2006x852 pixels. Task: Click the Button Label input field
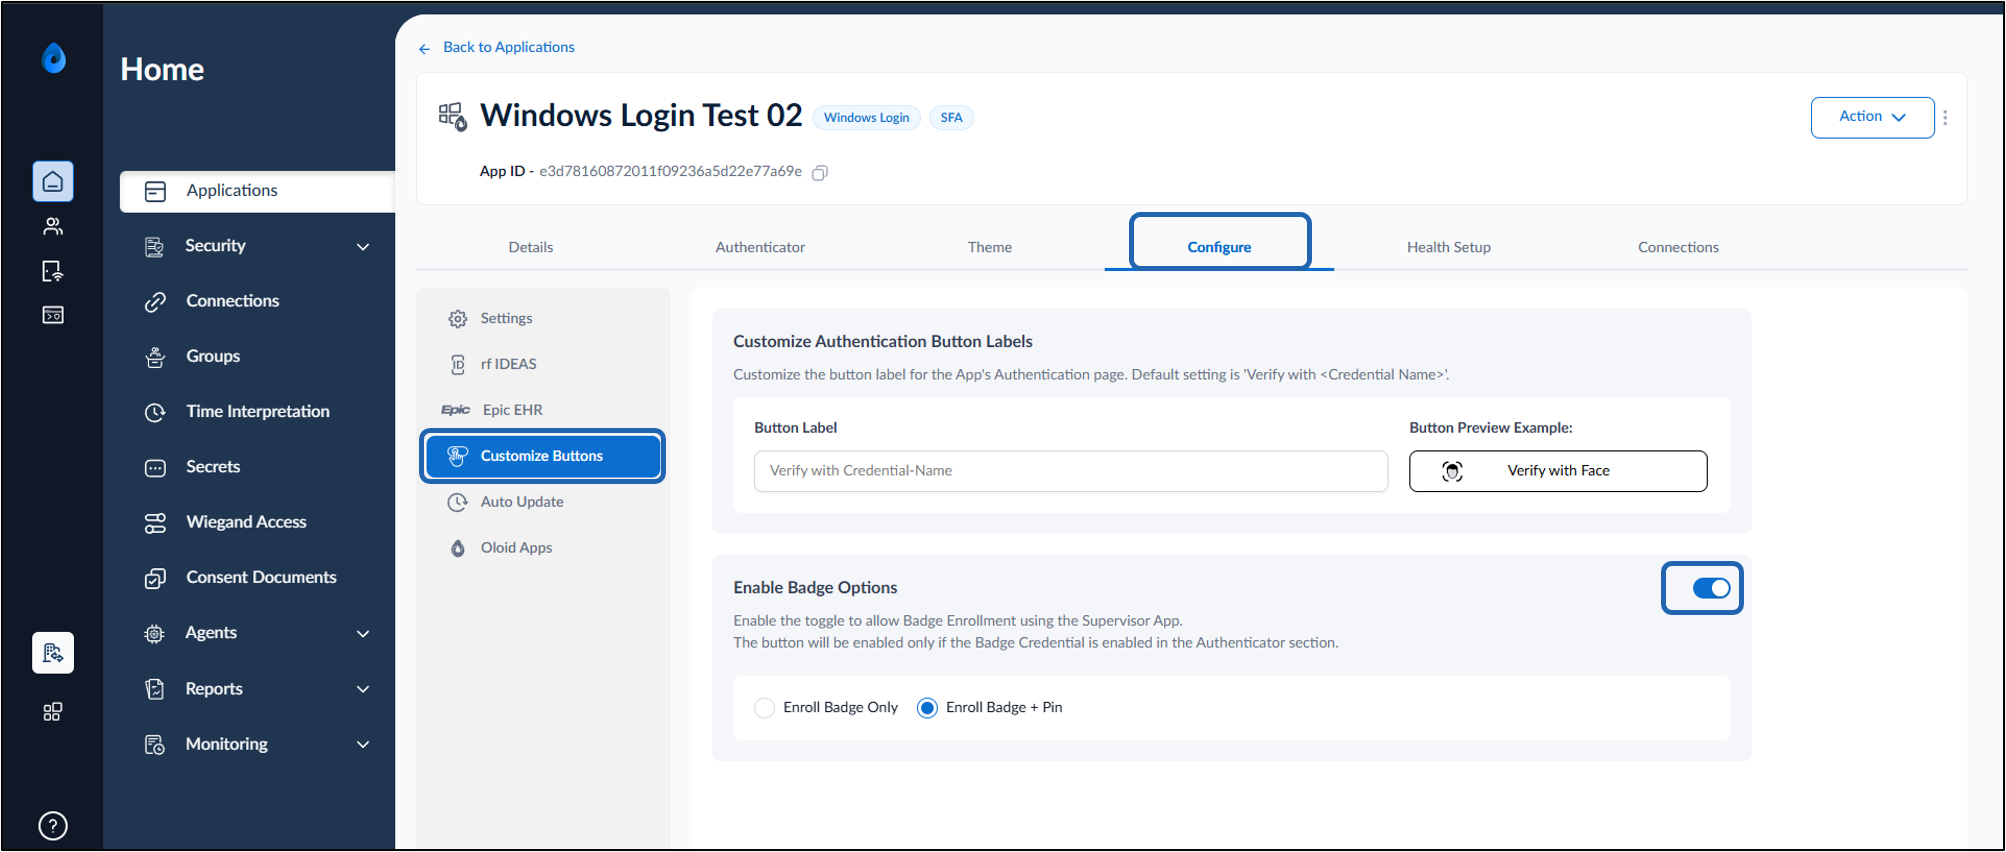point(1071,471)
